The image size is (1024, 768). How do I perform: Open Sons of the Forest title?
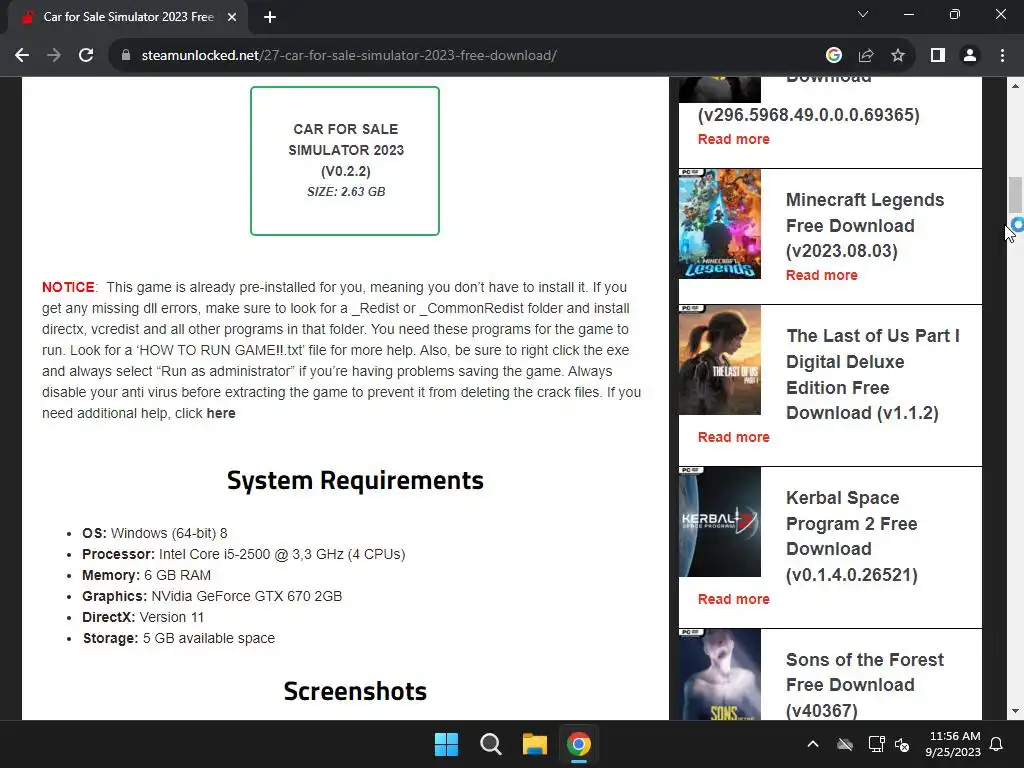[x=865, y=684]
